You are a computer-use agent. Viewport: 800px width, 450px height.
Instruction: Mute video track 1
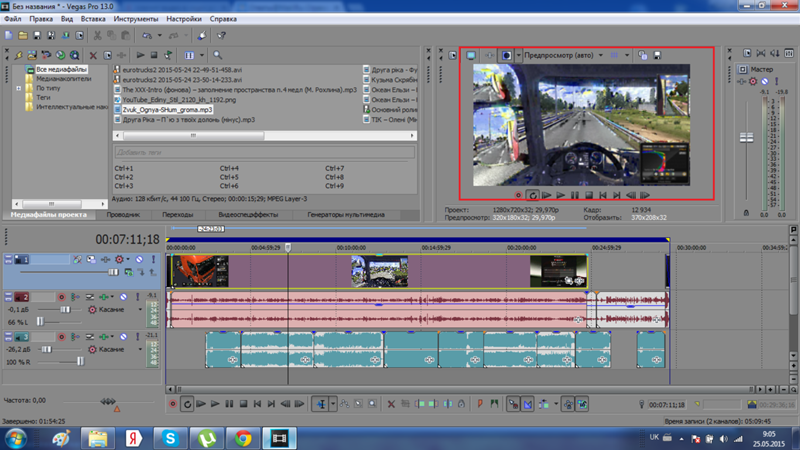[139, 260]
